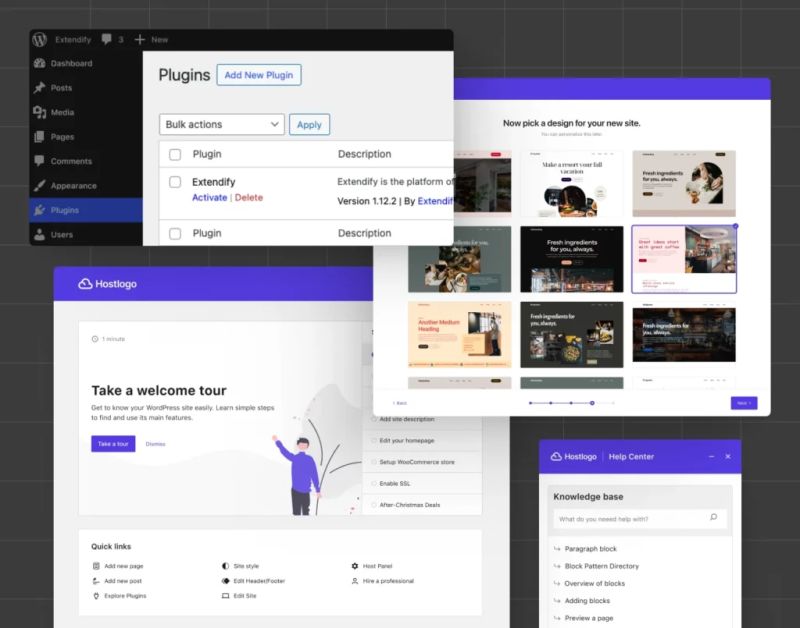Click the Site style half-circle icon
Viewport: 800px width, 628px height.
[226, 566]
